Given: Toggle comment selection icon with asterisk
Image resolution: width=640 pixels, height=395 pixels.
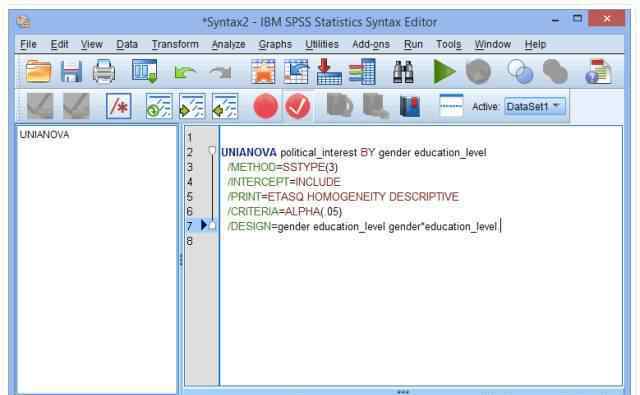Looking at the screenshot, I should tap(118, 107).
